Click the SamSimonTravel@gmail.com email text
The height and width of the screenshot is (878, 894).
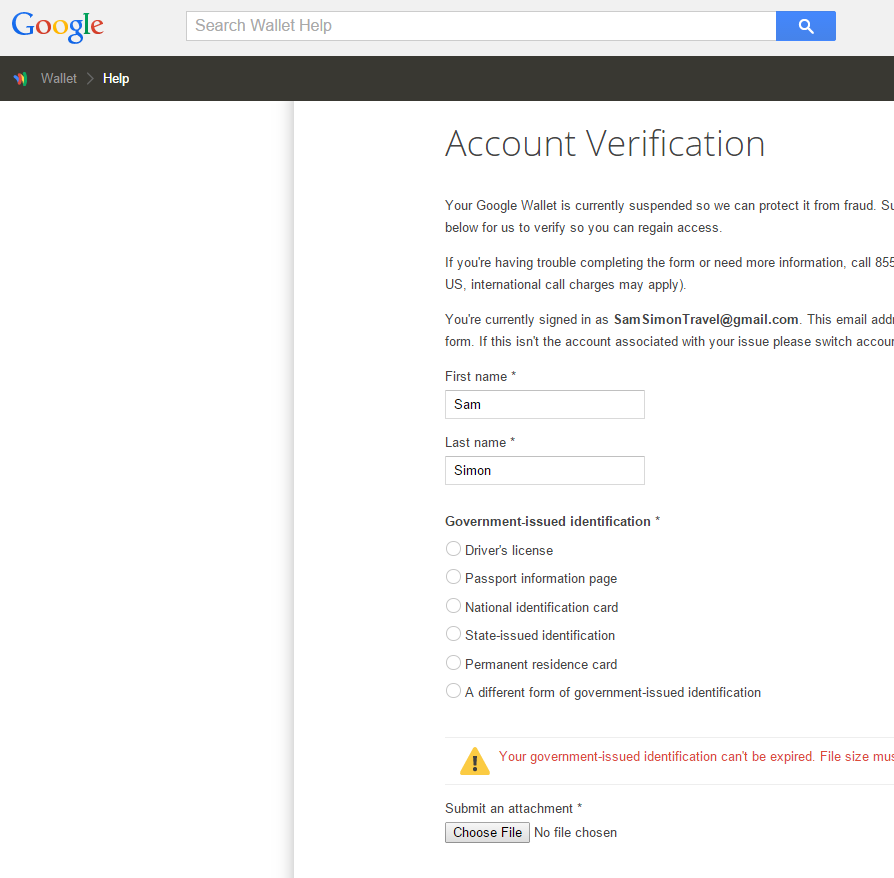pos(706,320)
